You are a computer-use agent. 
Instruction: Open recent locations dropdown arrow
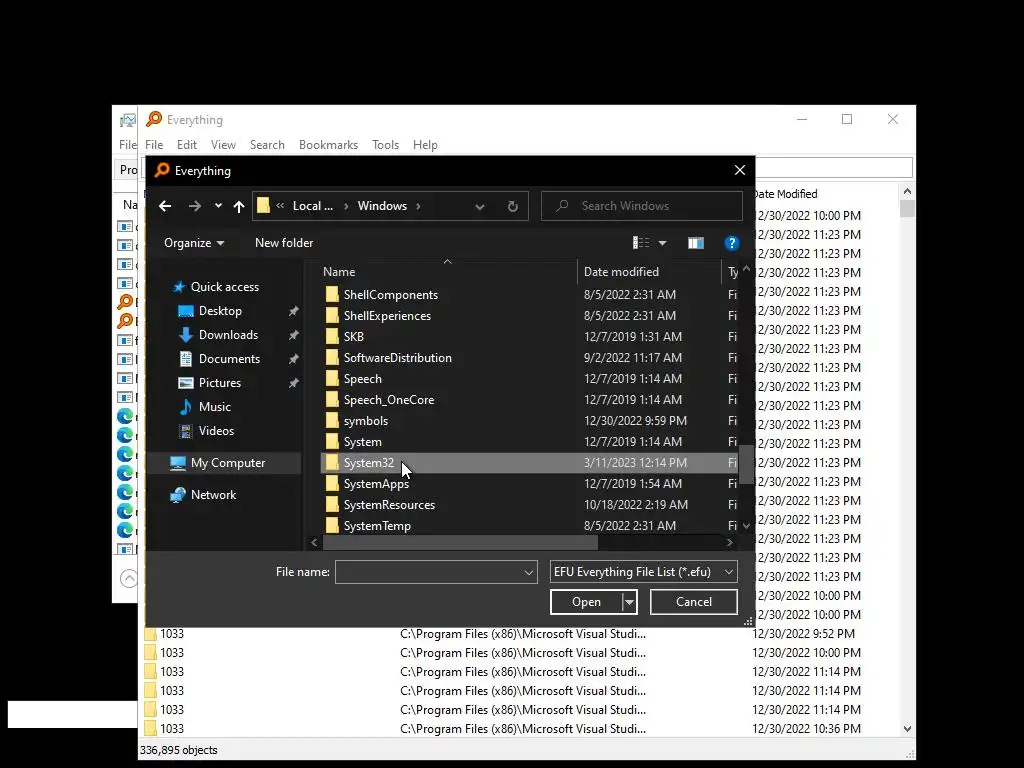click(218, 206)
